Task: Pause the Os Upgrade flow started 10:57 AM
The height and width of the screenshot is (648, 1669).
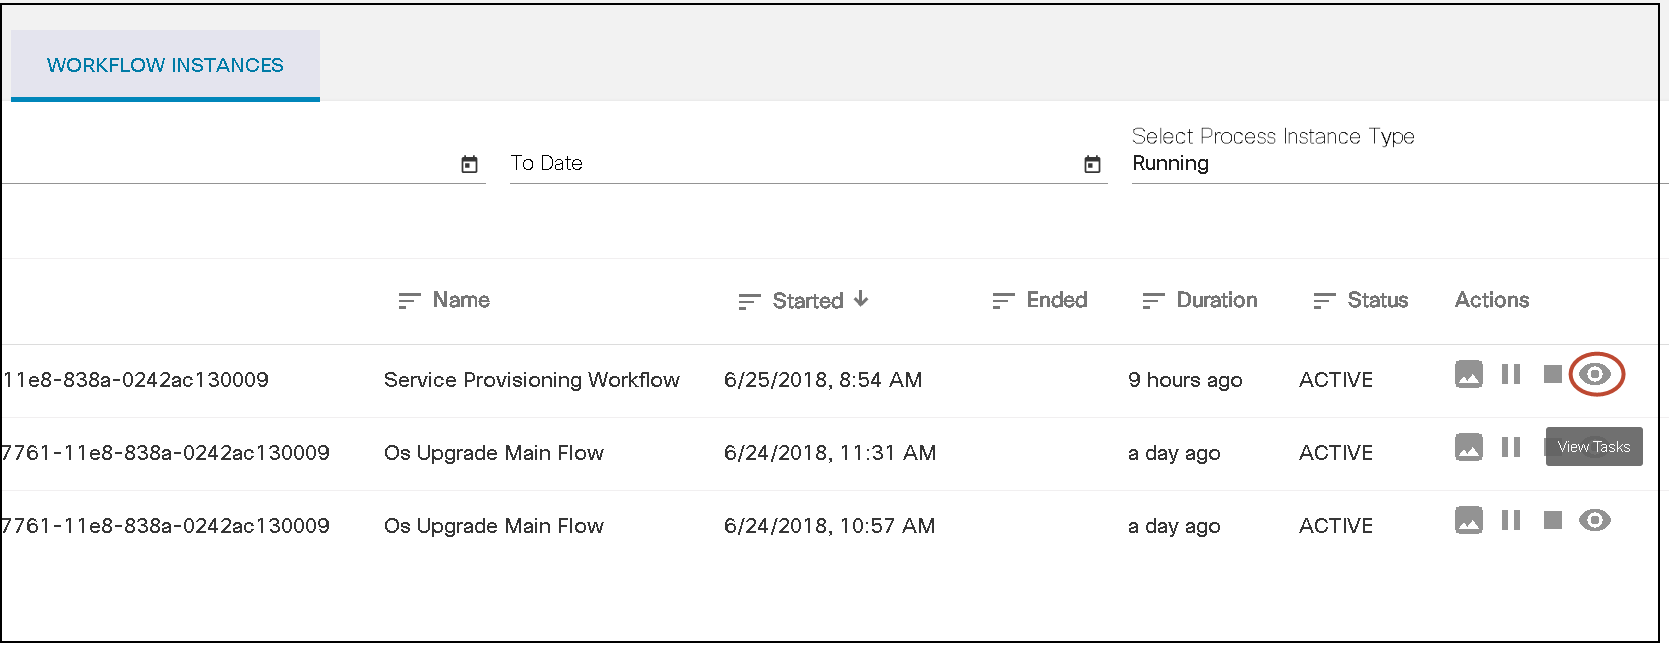Action: point(1511,520)
